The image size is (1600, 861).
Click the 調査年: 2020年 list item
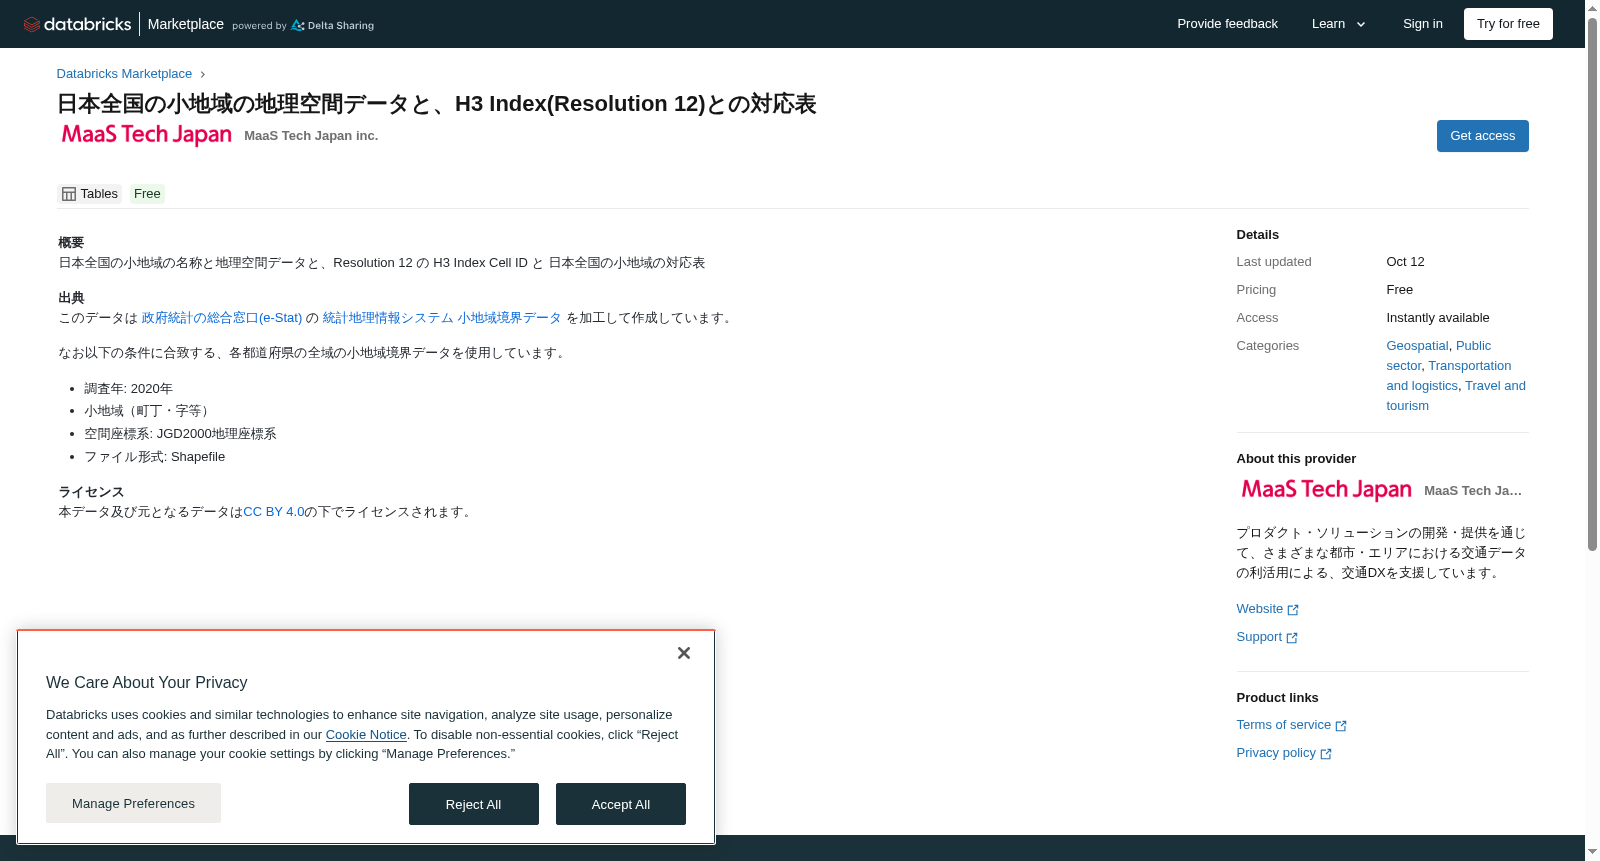[128, 389]
